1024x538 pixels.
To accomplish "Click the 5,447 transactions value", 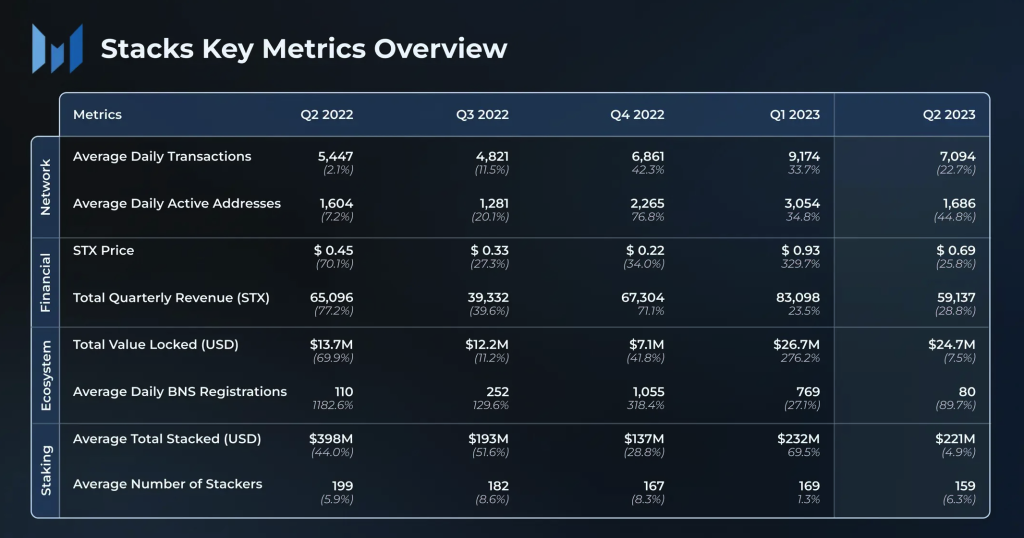I will point(336,157).
